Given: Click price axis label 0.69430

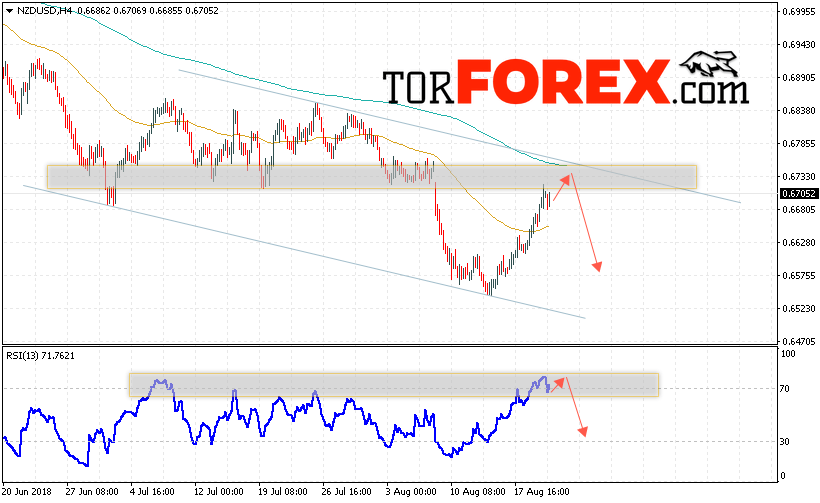Looking at the screenshot, I should [799, 44].
